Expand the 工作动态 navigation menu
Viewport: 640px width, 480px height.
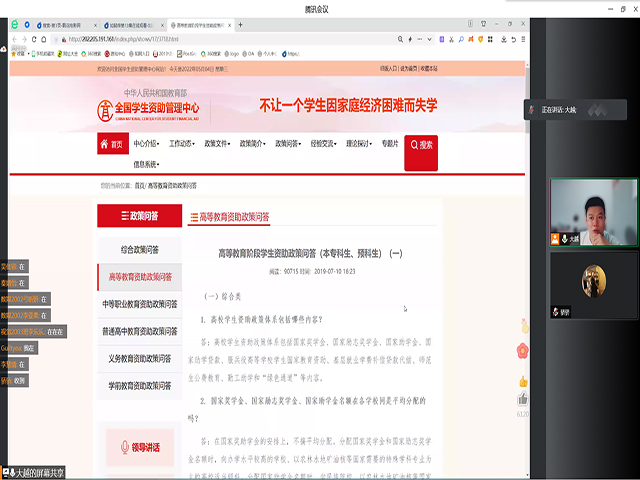182,144
